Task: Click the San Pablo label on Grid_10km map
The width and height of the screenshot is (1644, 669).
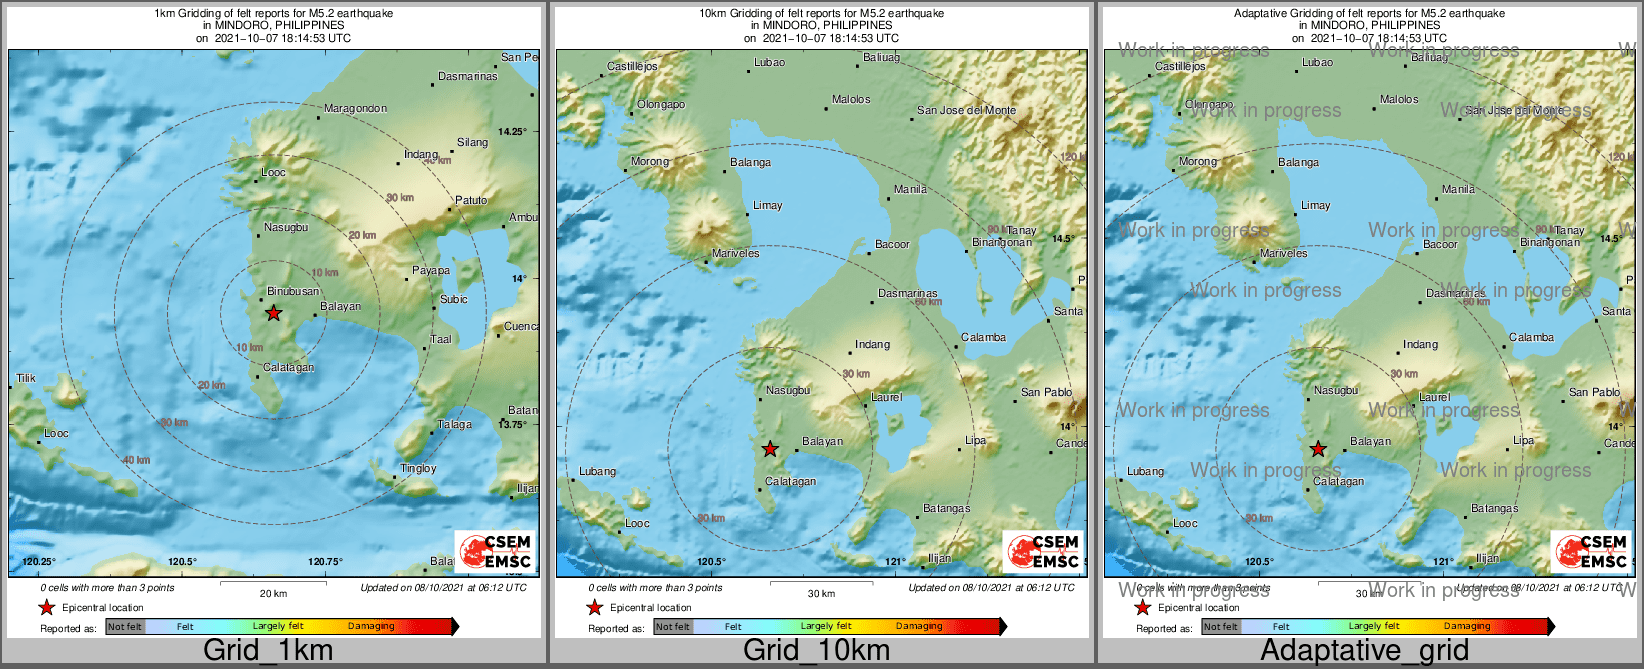Action: [x=1046, y=392]
